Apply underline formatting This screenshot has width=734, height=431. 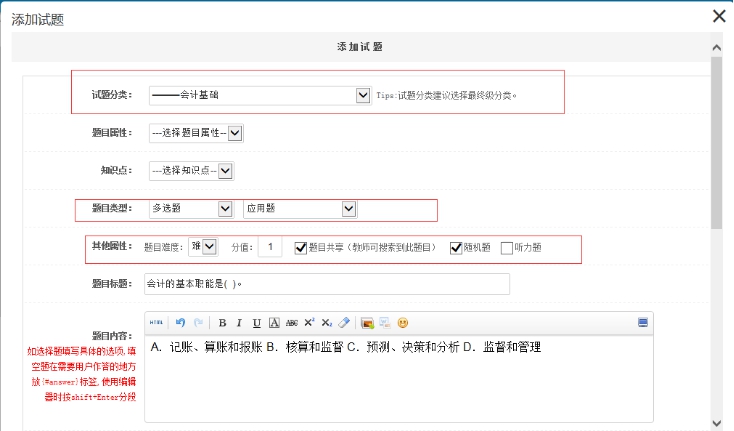click(x=257, y=323)
